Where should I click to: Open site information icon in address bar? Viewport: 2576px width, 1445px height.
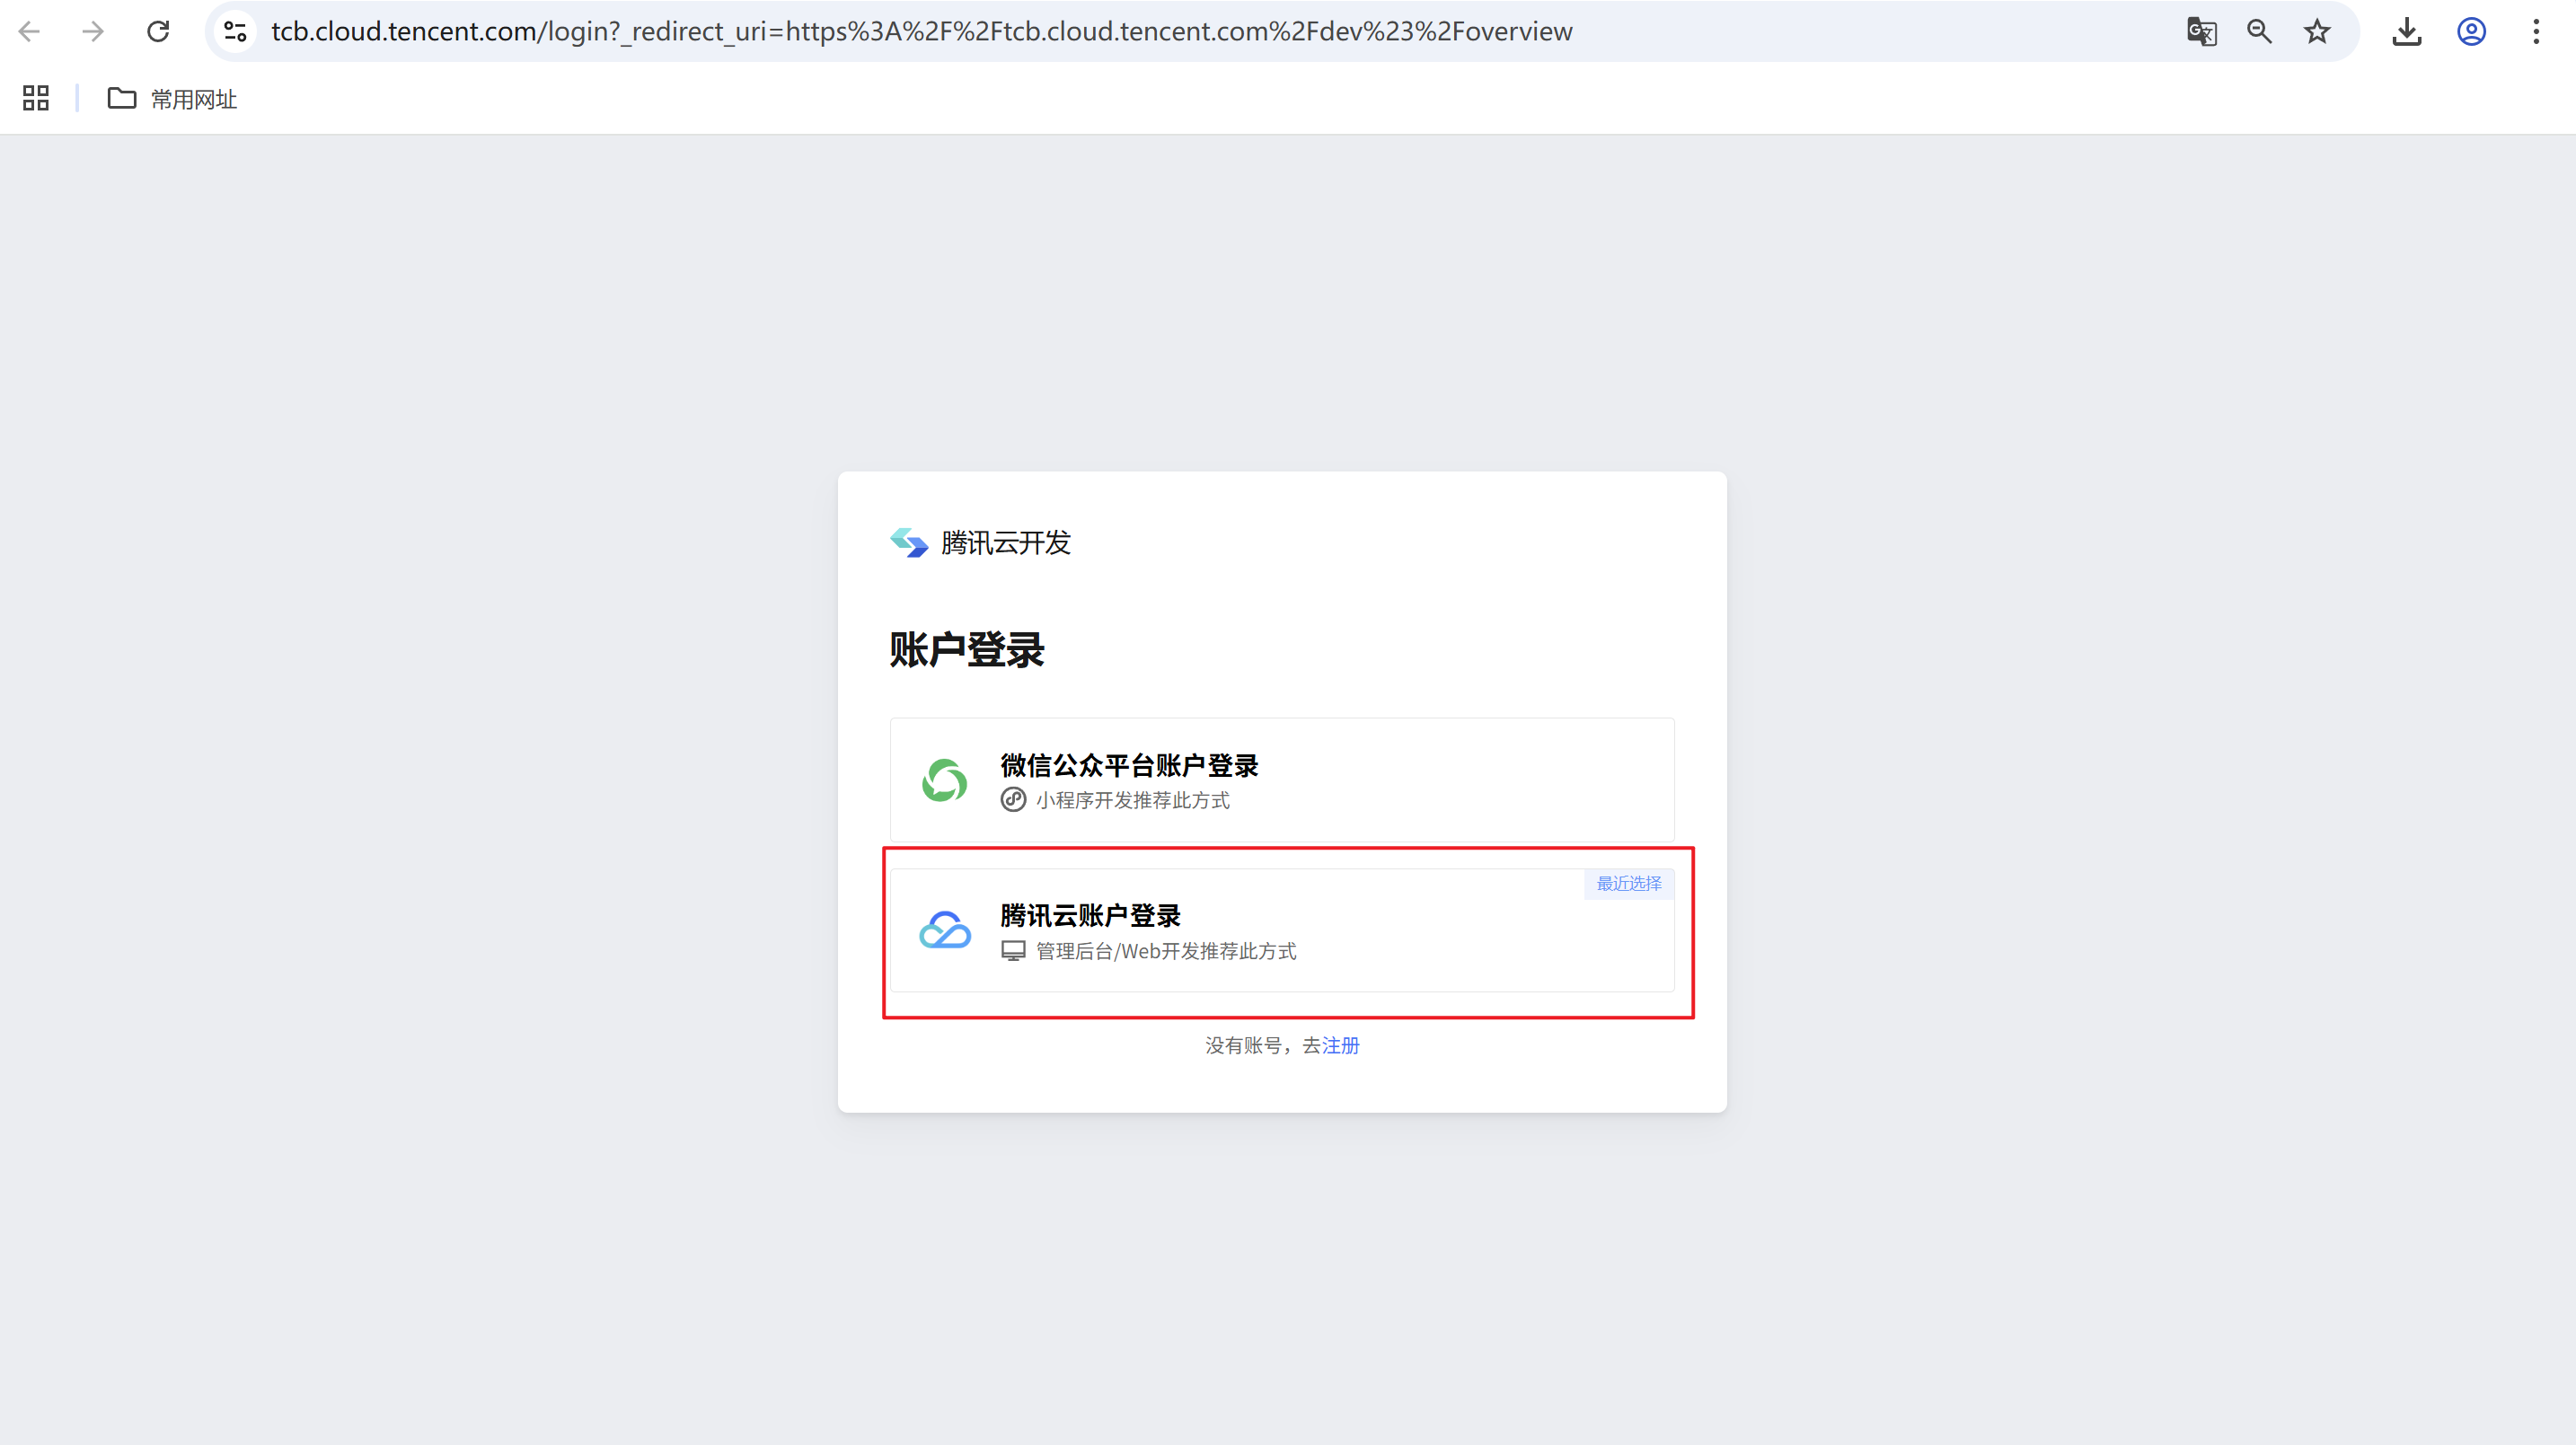click(235, 31)
